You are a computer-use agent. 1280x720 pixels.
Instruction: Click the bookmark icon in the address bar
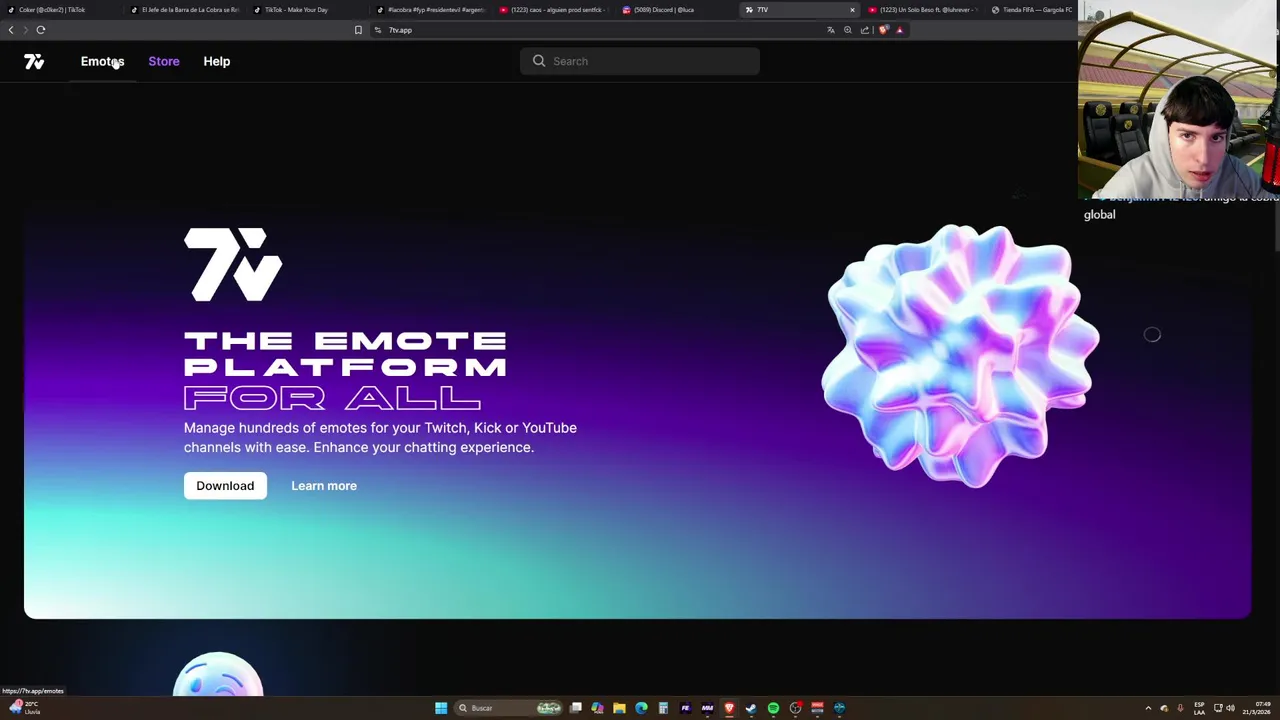[358, 30]
